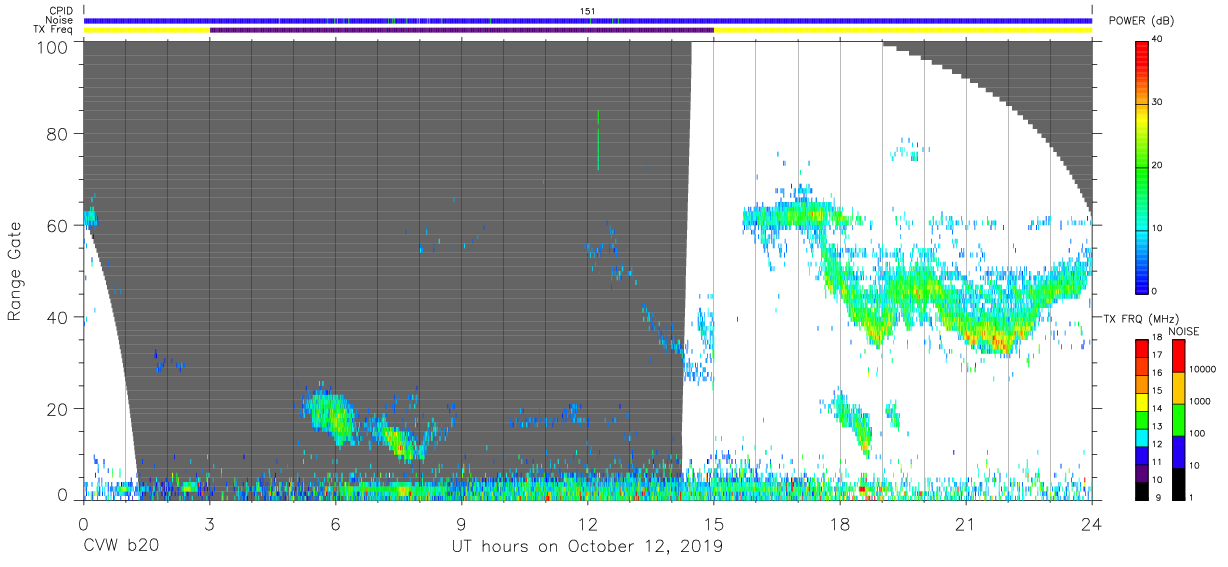Image resolution: width=1228 pixels, height=567 pixels.
Task: Click the CPID label
Action: point(61,11)
